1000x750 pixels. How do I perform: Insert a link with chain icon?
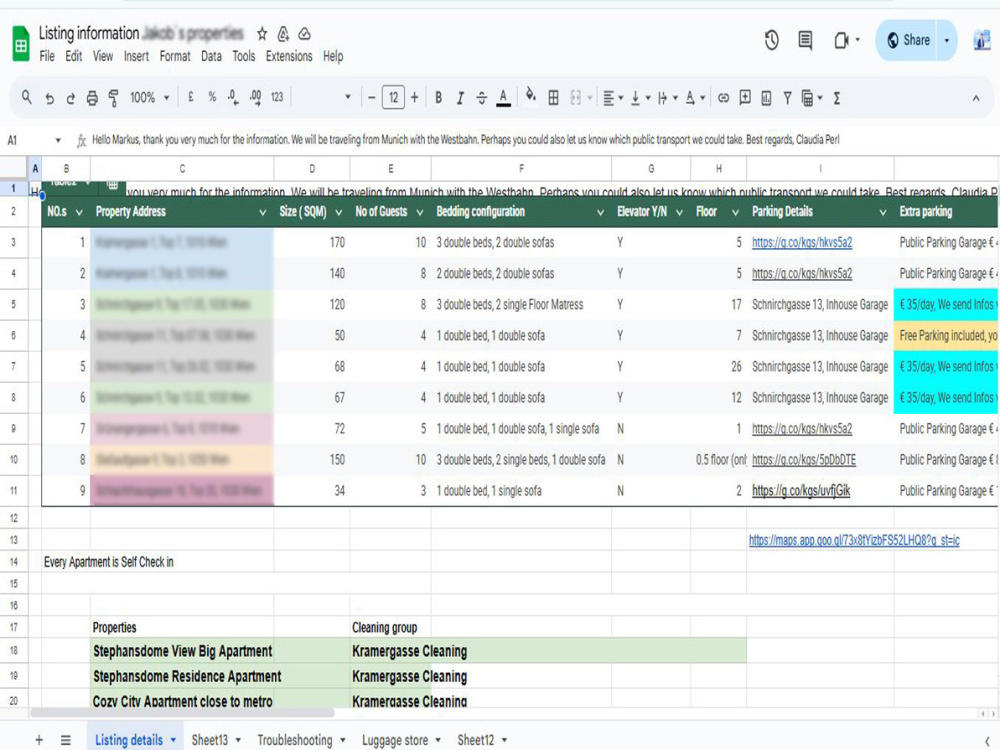(x=723, y=98)
